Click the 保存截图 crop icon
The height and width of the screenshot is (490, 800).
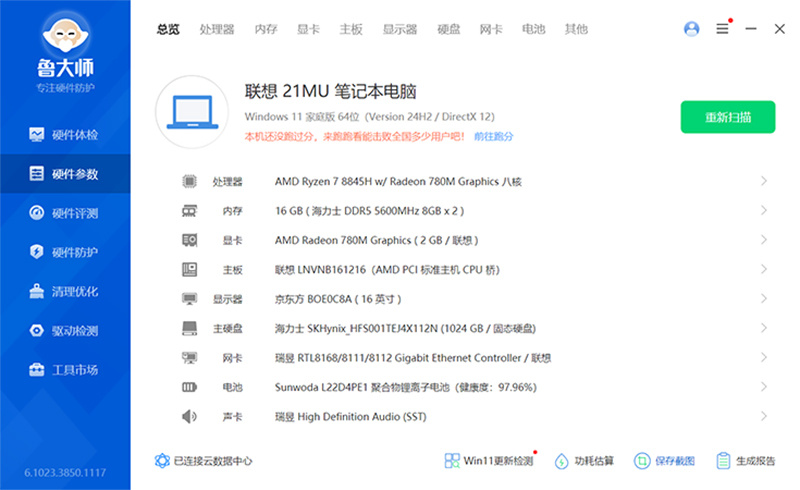(x=642, y=461)
